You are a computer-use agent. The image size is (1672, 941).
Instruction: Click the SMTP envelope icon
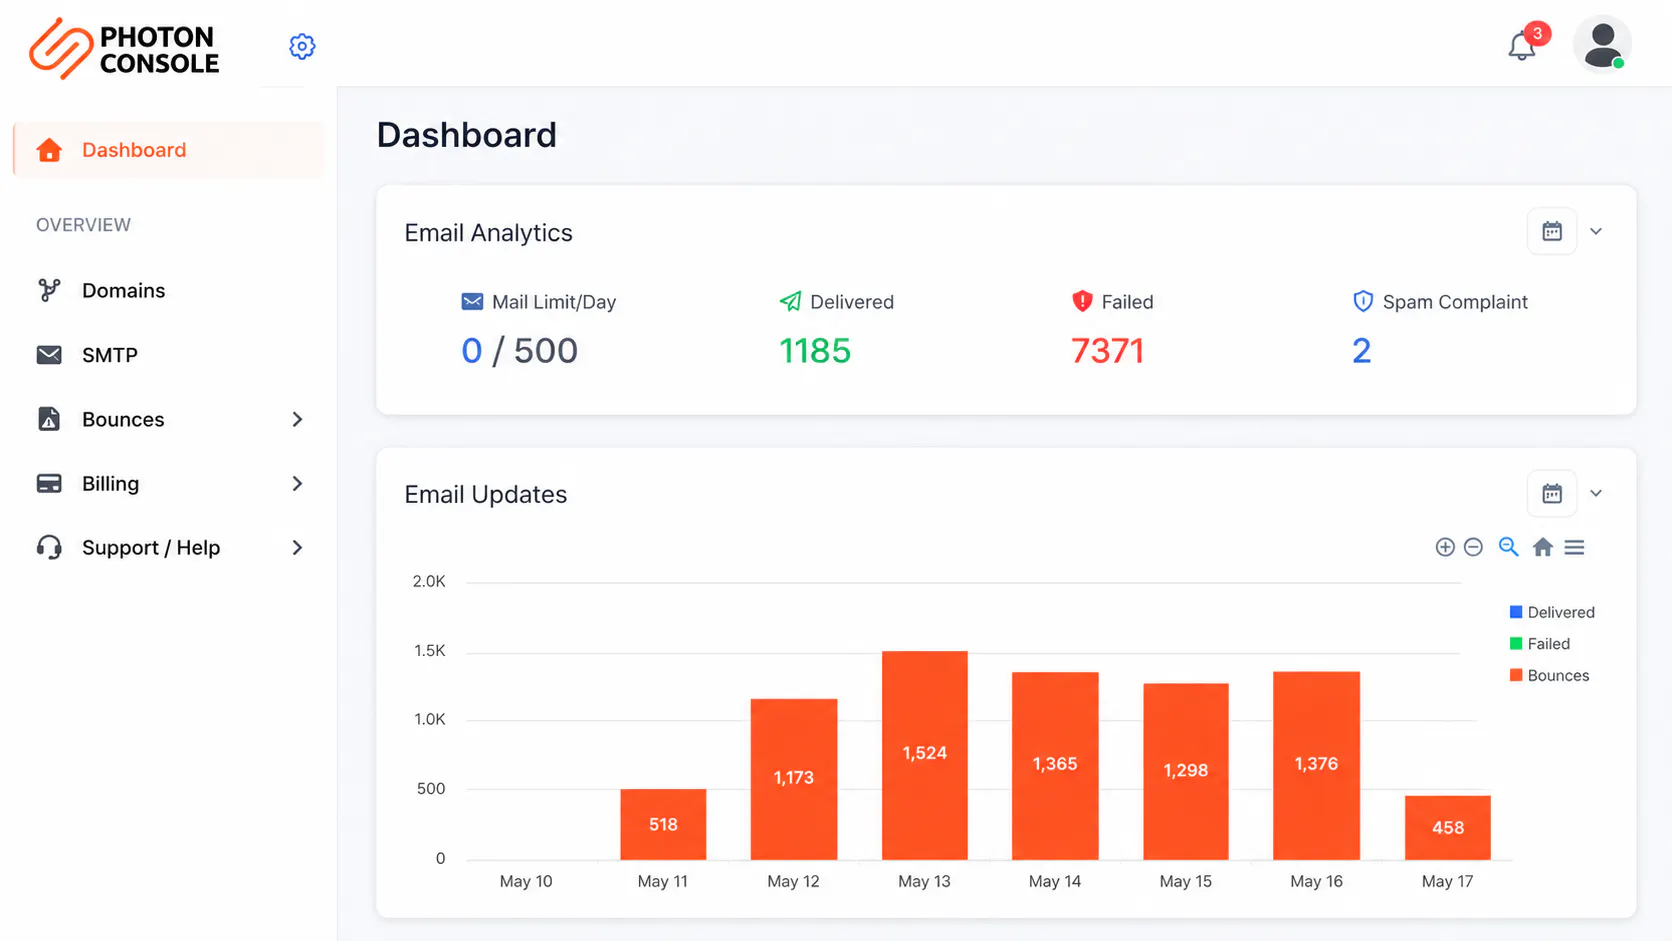(x=49, y=355)
